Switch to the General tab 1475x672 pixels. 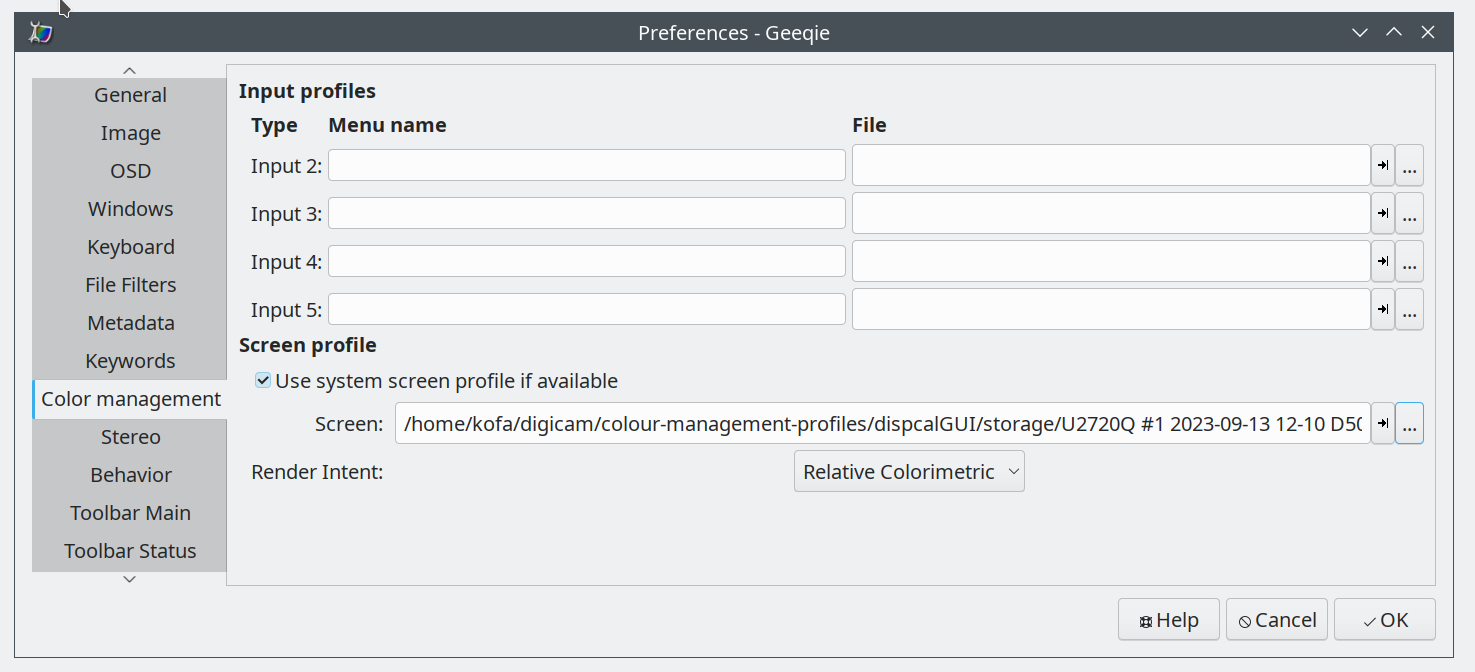(x=130, y=95)
